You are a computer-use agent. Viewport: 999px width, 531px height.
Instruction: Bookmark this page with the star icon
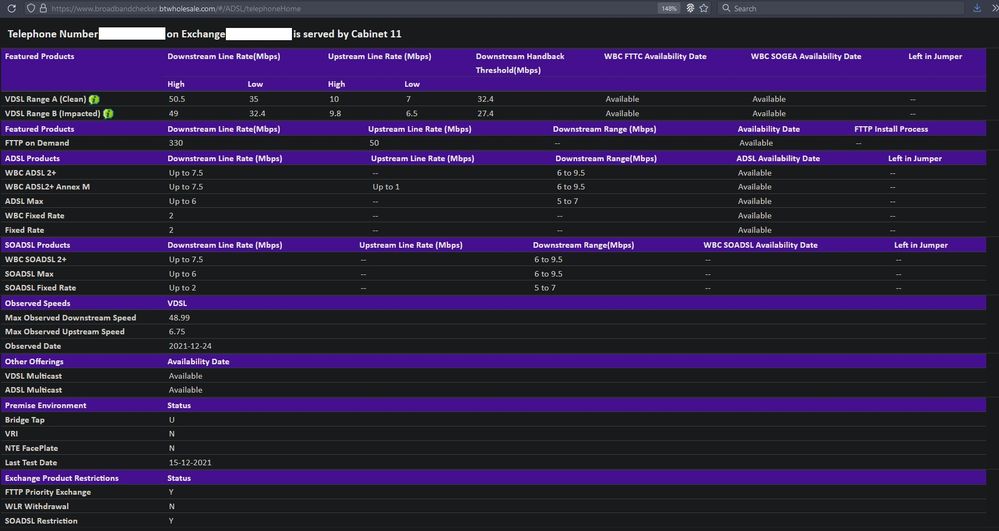[x=703, y=8]
